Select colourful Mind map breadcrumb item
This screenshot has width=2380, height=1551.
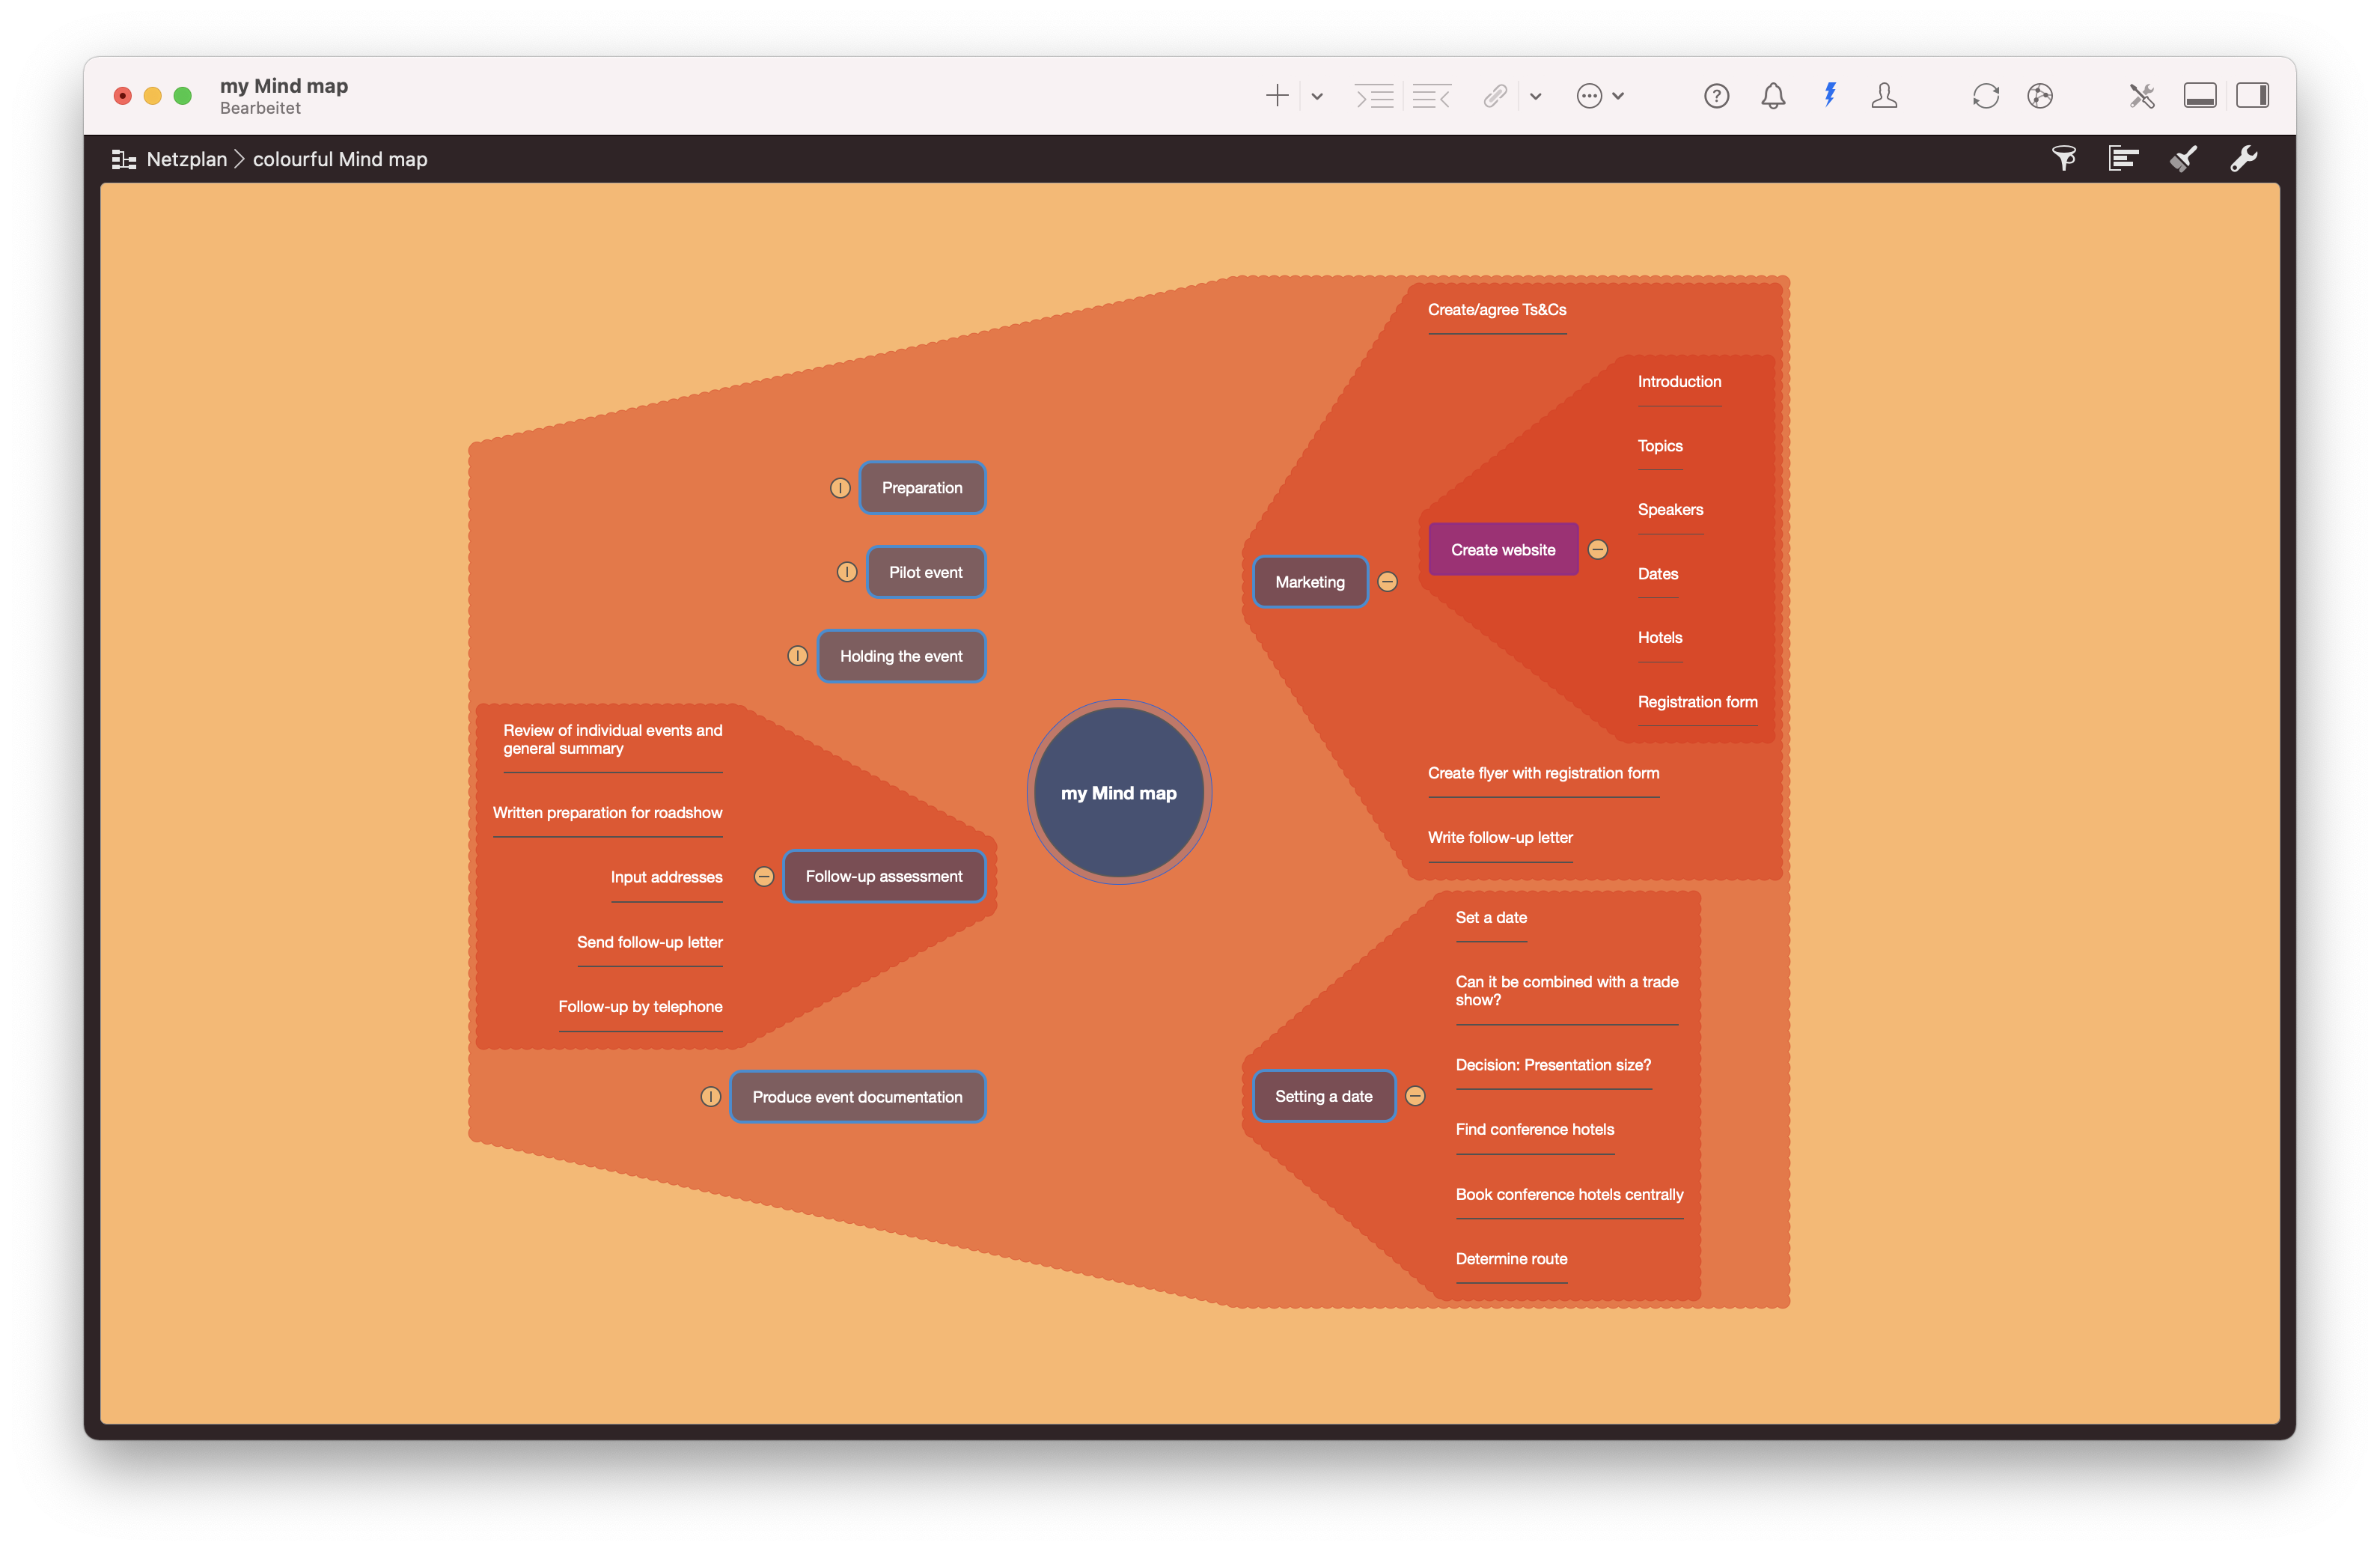(340, 159)
